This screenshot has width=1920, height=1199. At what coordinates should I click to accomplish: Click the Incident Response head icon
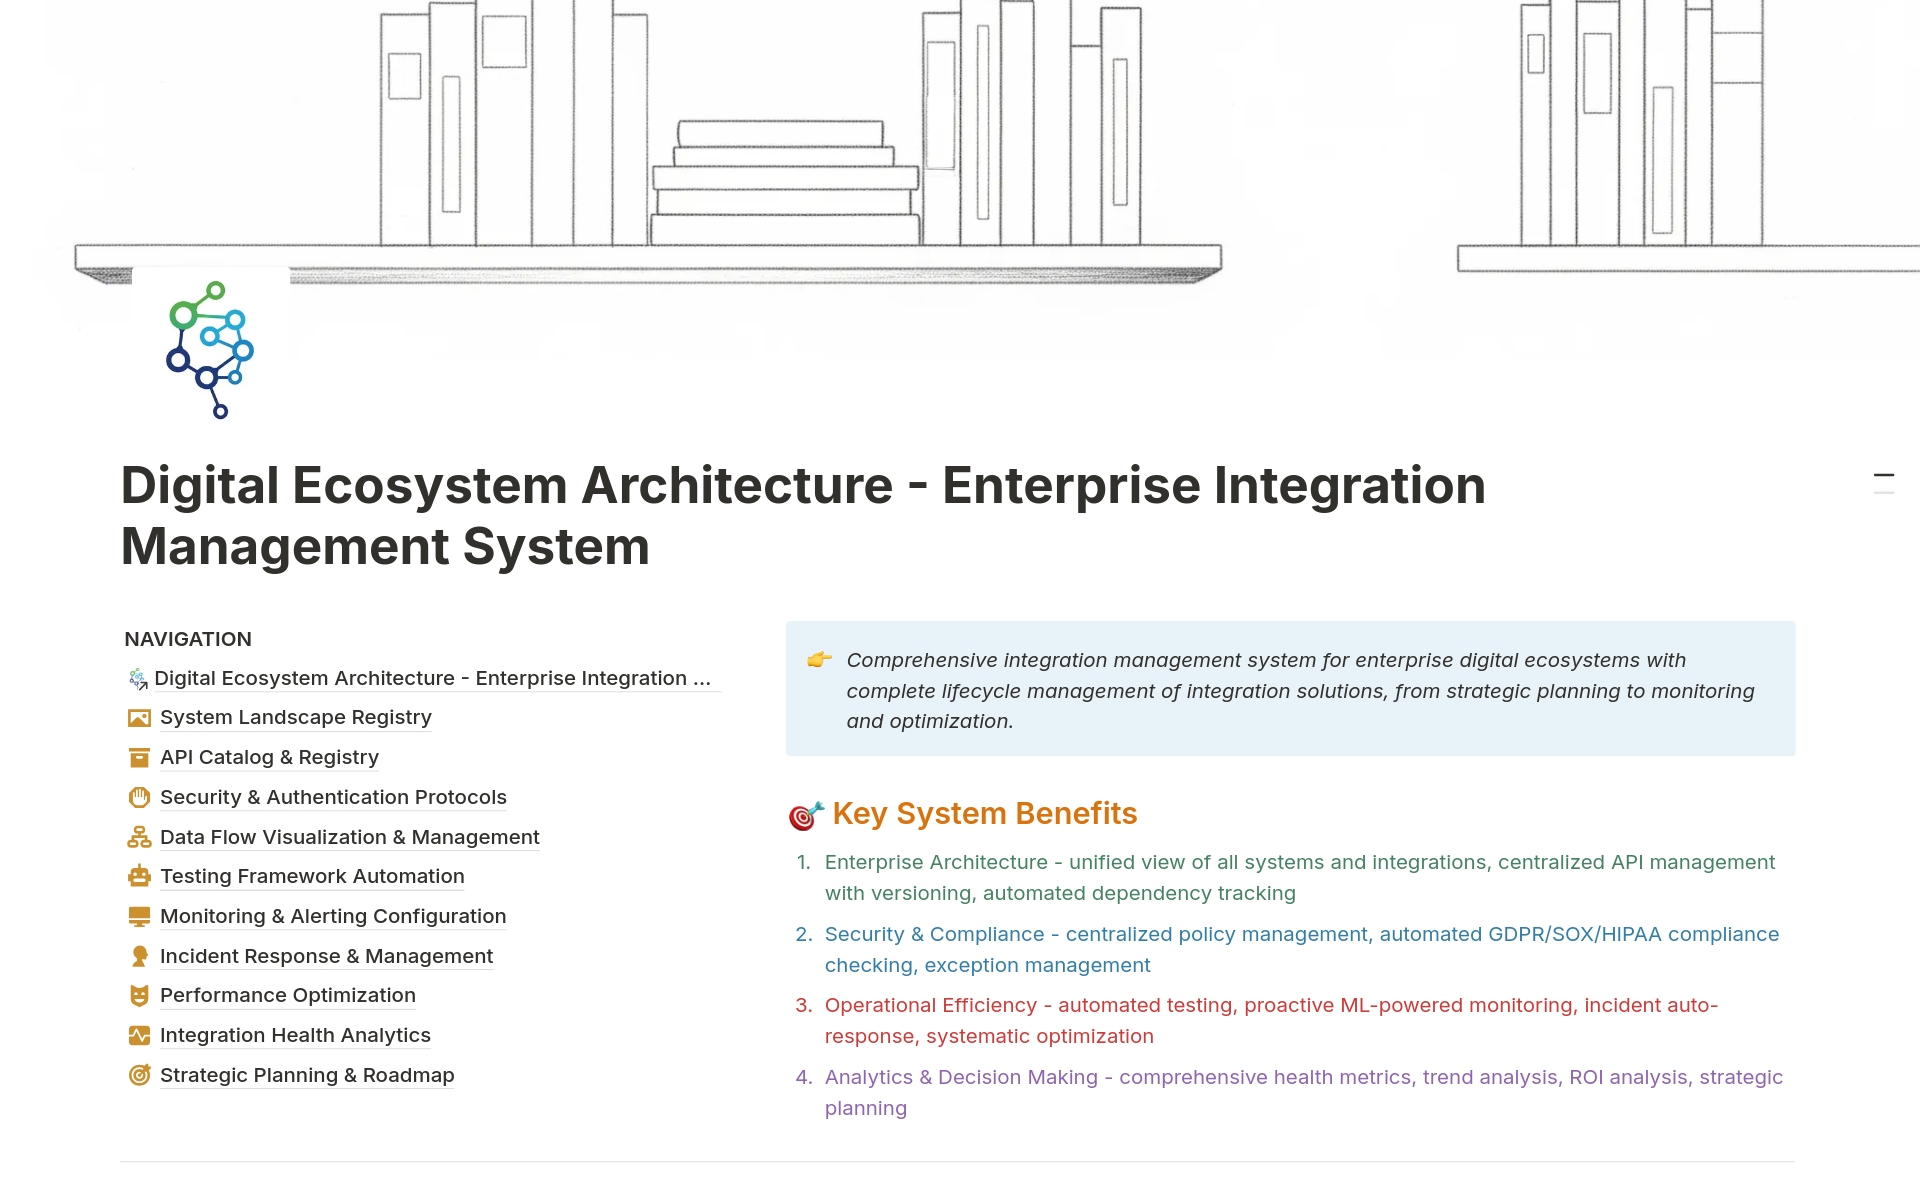pyautogui.click(x=139, y=957)
